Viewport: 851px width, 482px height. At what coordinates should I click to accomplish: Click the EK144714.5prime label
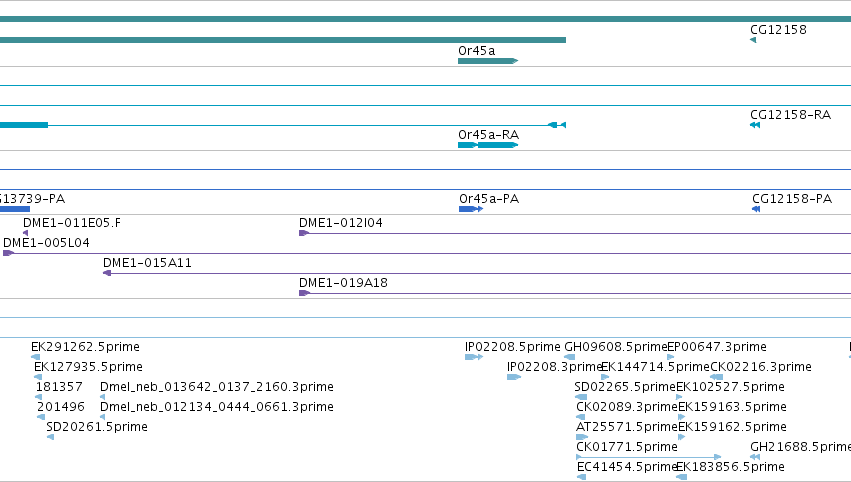coord(656,366)
